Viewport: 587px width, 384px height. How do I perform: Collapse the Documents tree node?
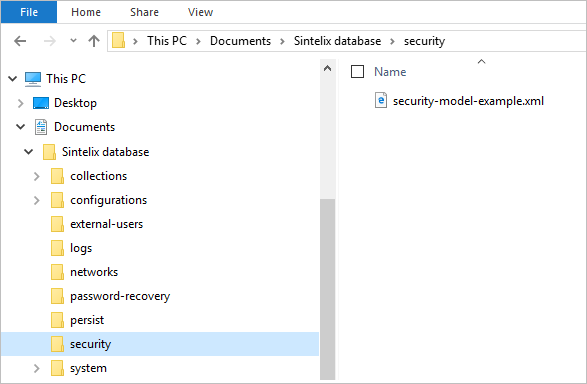(x=21, y=127)
